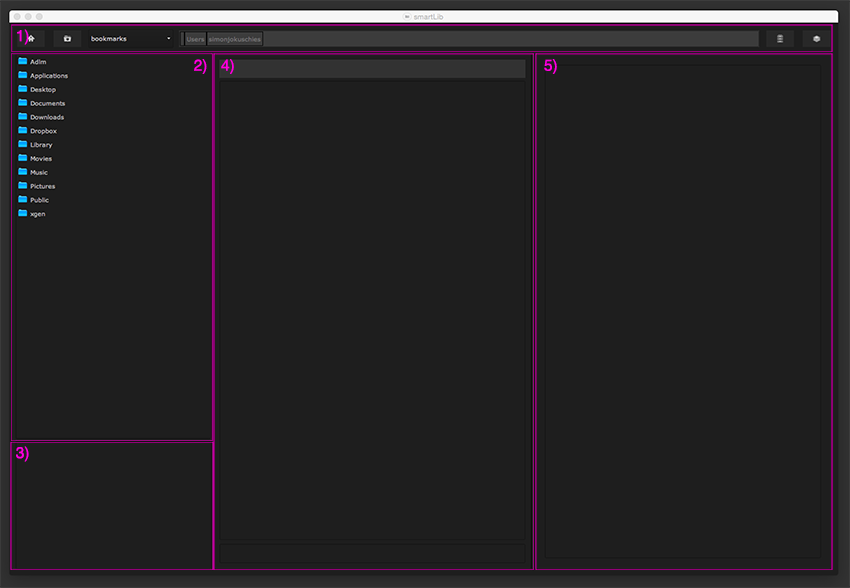Click the empty area of the path bar

point(510,39)
